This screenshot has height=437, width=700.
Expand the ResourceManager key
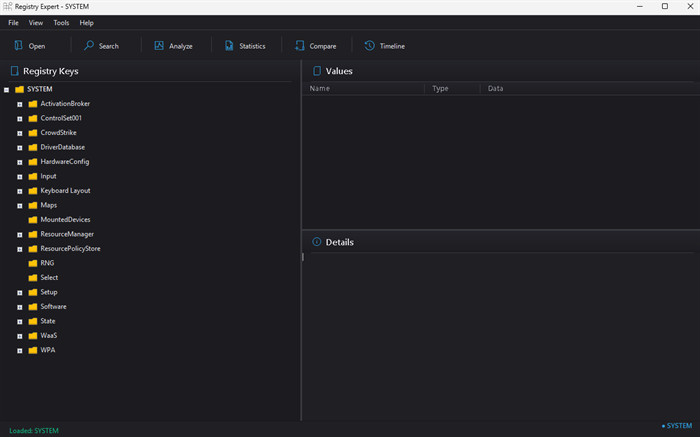tap(20, 235)
